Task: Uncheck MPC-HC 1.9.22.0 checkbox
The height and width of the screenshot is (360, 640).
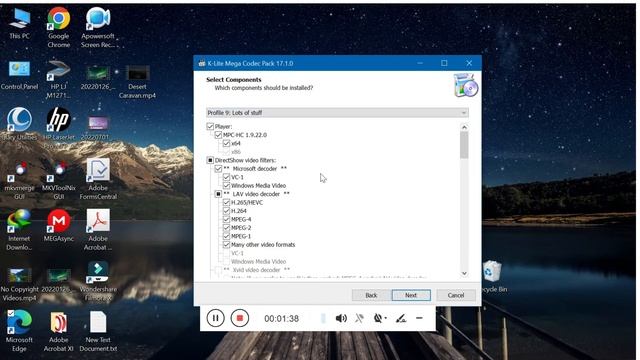Action: tap(218, 135)
